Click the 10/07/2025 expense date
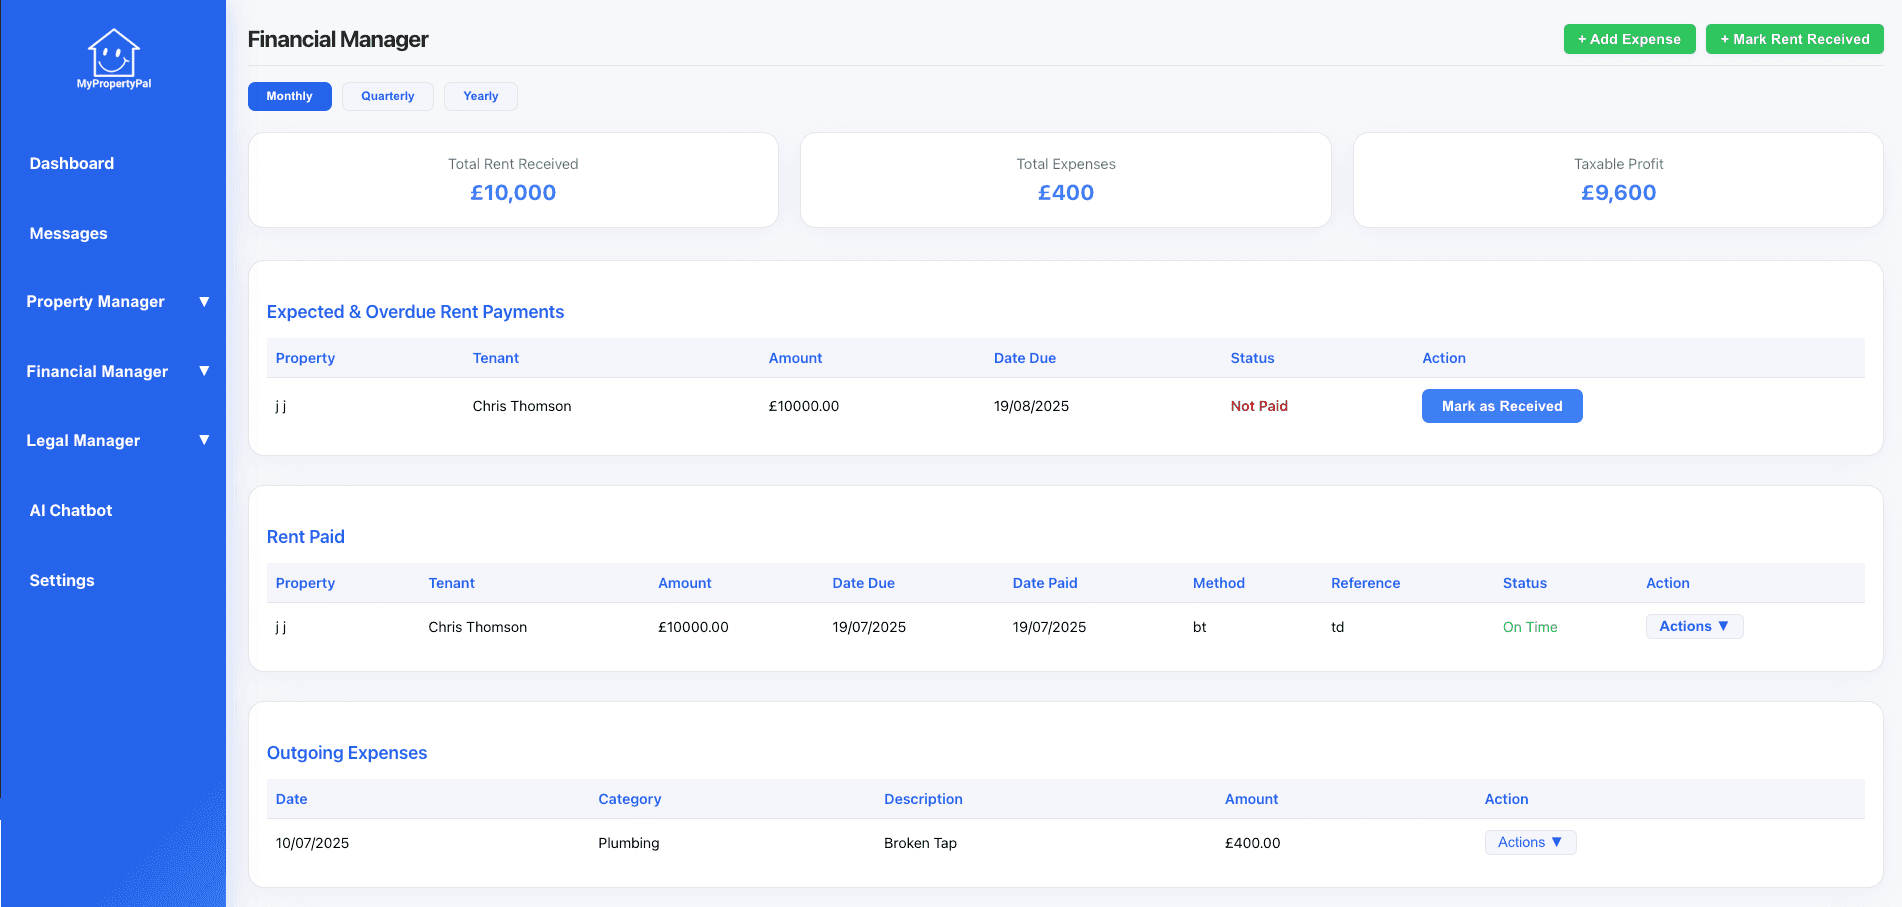This screenshot has height=907, width=1902. click(312, 843)
